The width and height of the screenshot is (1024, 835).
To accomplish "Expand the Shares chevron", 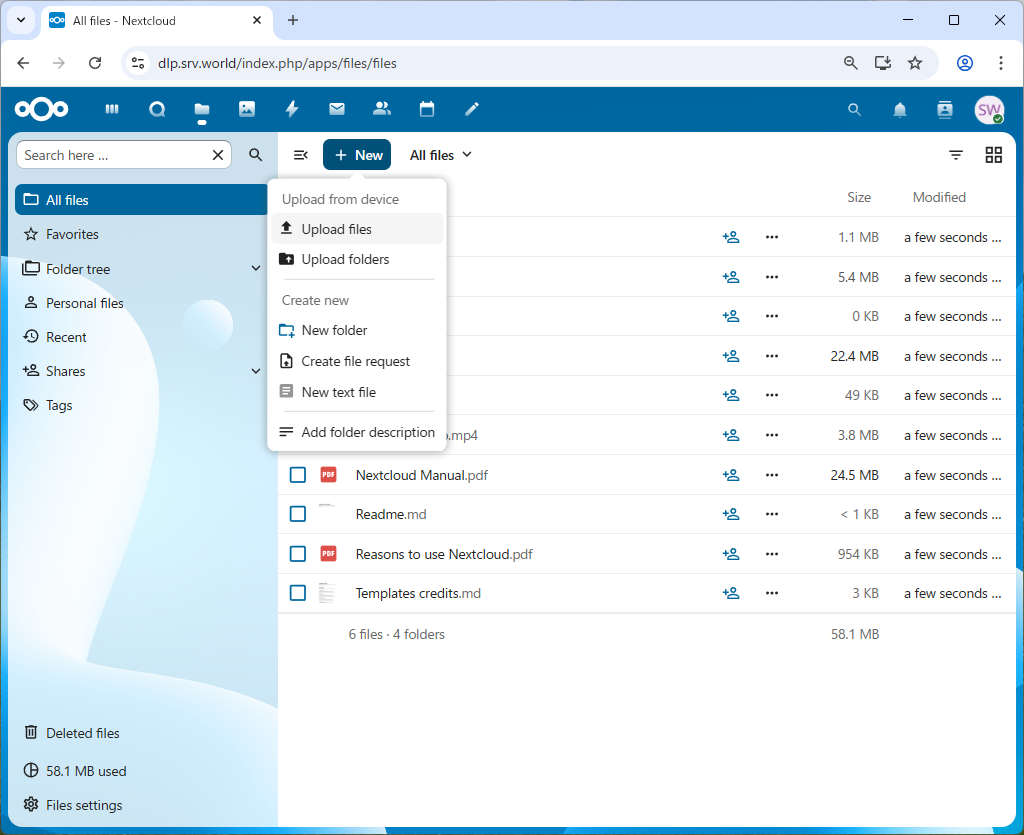I will [255, 371].
